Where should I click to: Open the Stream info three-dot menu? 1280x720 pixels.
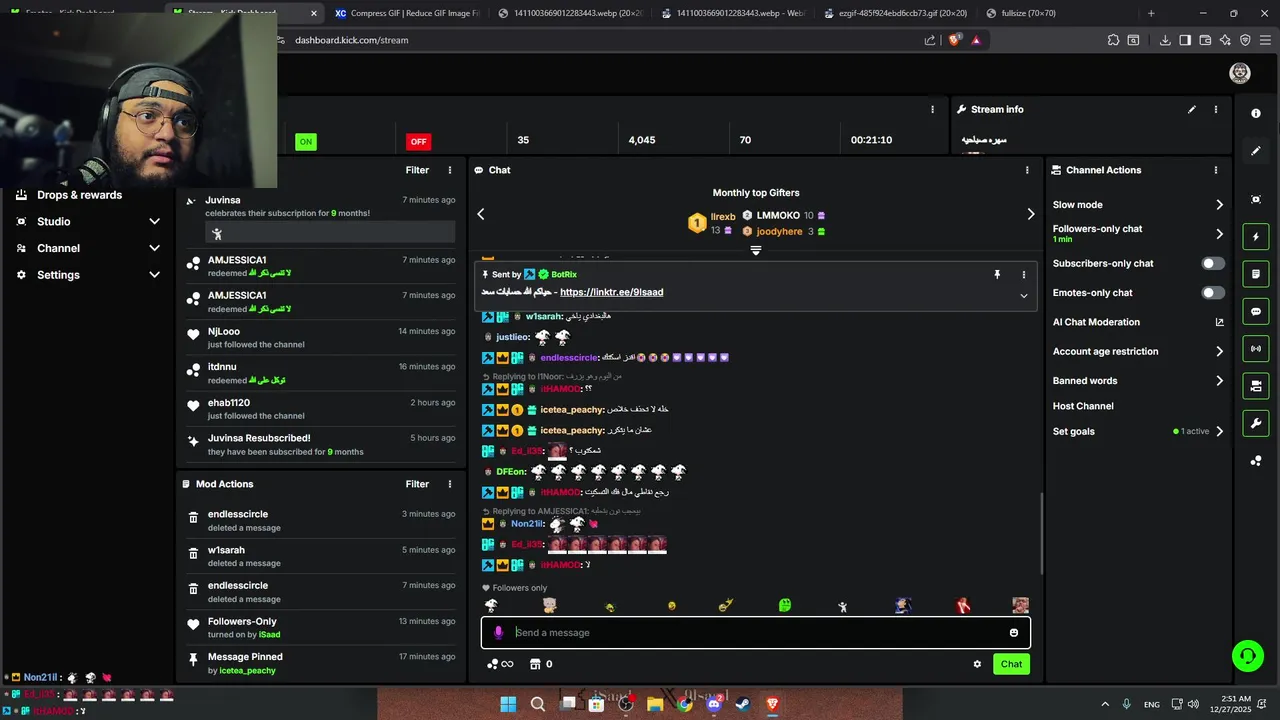1216,109
